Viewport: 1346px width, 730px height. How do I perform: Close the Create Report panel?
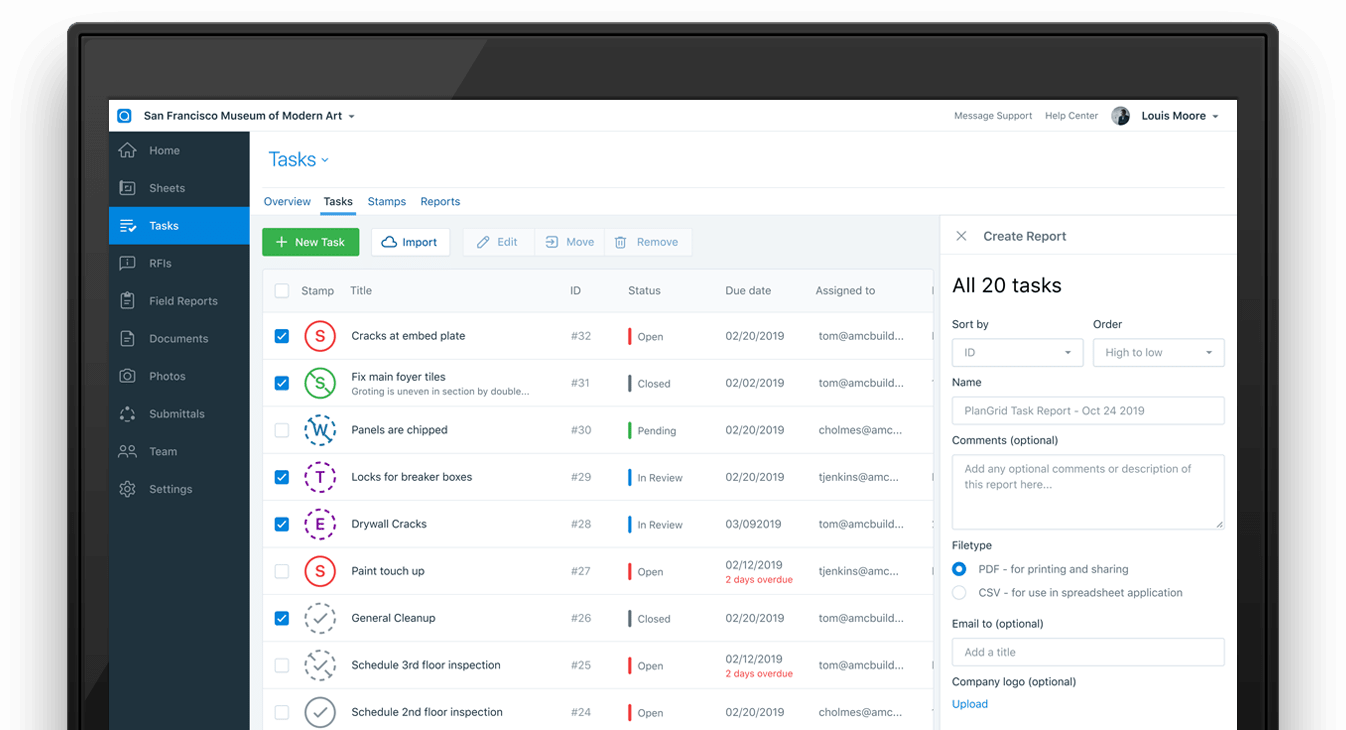tap(961, 236)
